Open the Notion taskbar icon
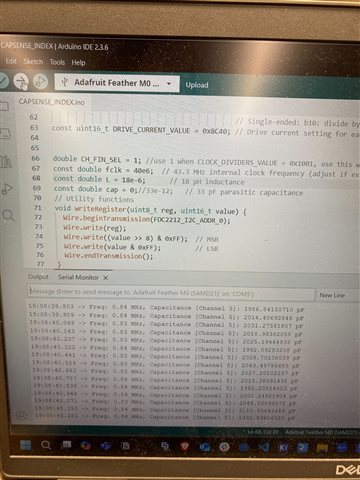 point(125,446)
